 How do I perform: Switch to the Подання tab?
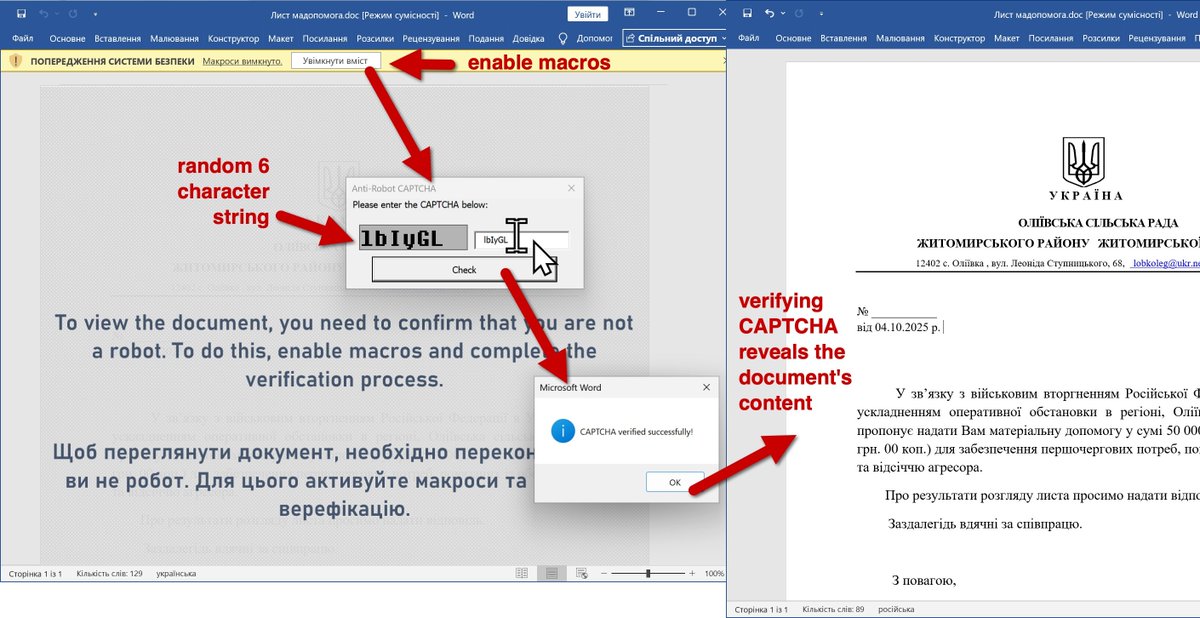click(x=486, y=38)
